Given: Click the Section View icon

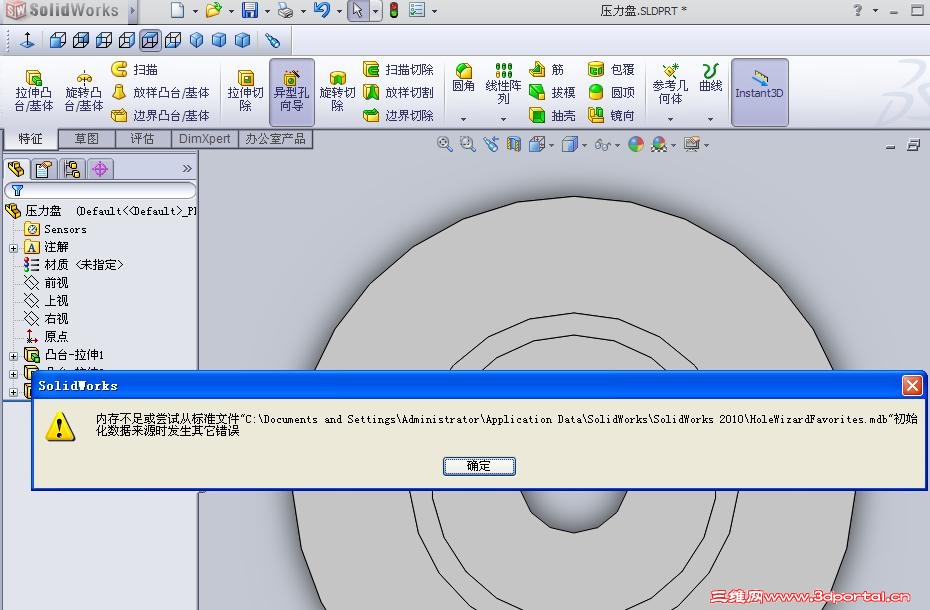Looking at the screenshot, I should click(514, 144).
